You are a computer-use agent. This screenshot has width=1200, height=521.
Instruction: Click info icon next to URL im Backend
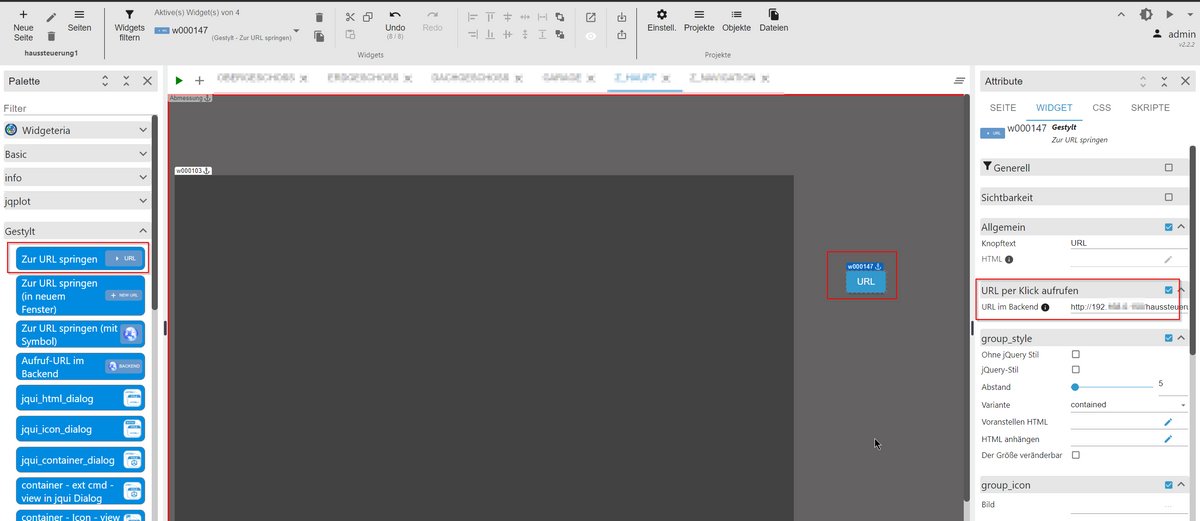(x=1045, y=308)
